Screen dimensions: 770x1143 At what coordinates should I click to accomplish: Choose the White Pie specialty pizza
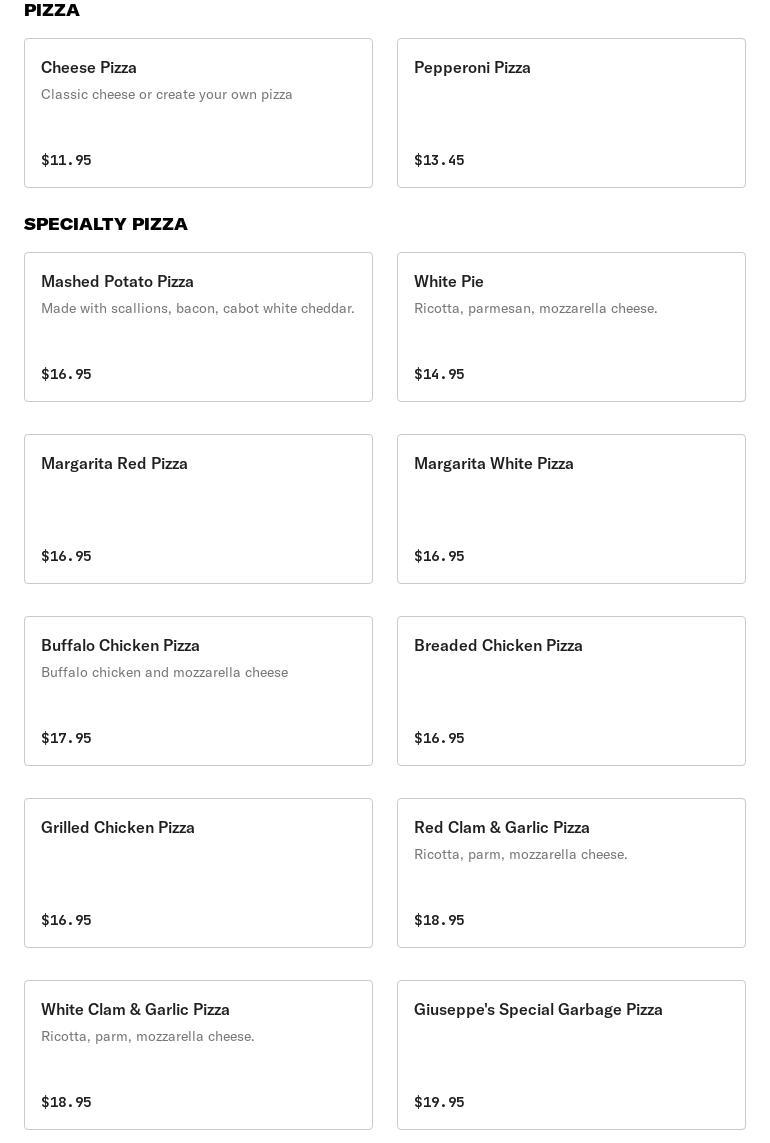571,327
